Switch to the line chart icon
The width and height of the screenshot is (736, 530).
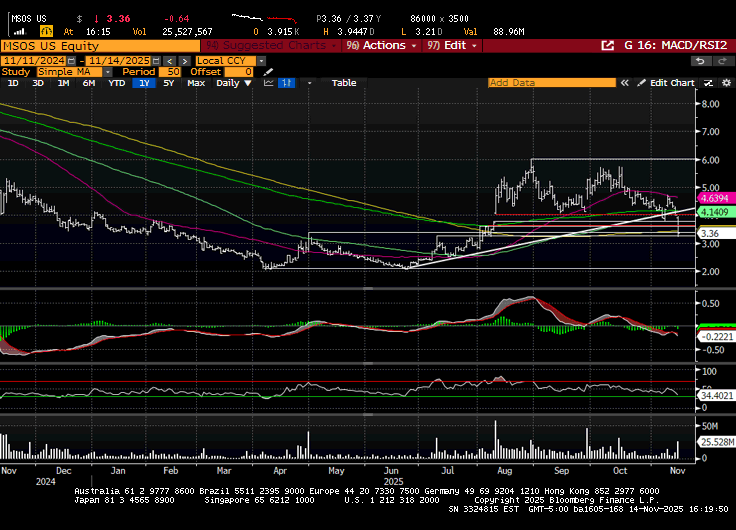pos(268,83)
